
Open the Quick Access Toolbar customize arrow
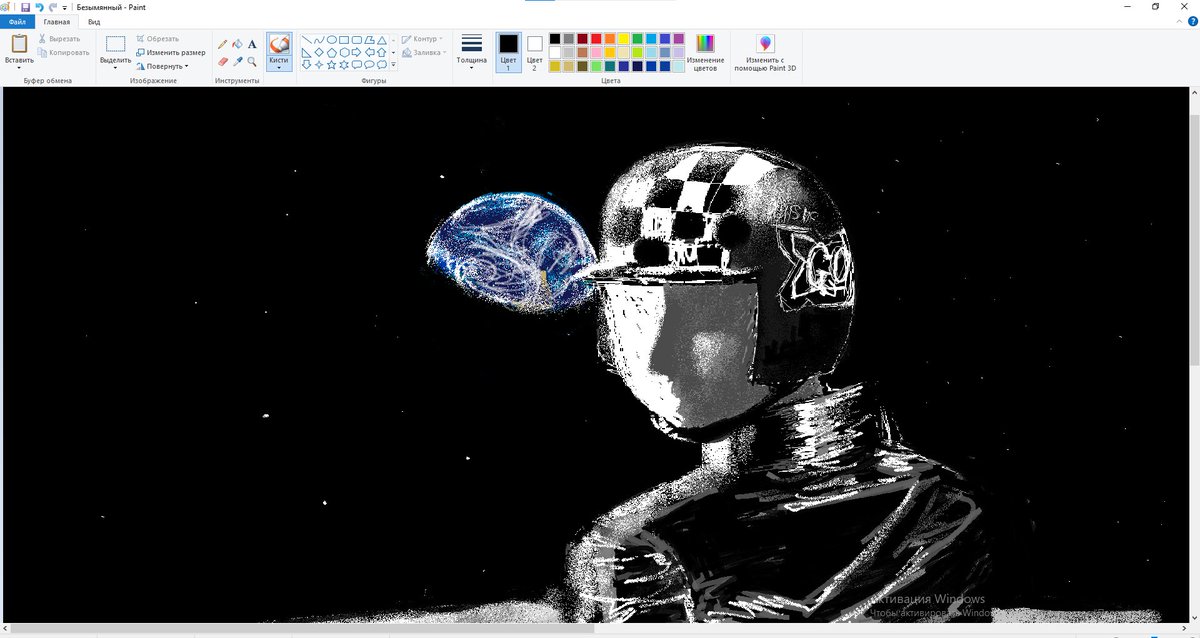click(x=65, y=7)
